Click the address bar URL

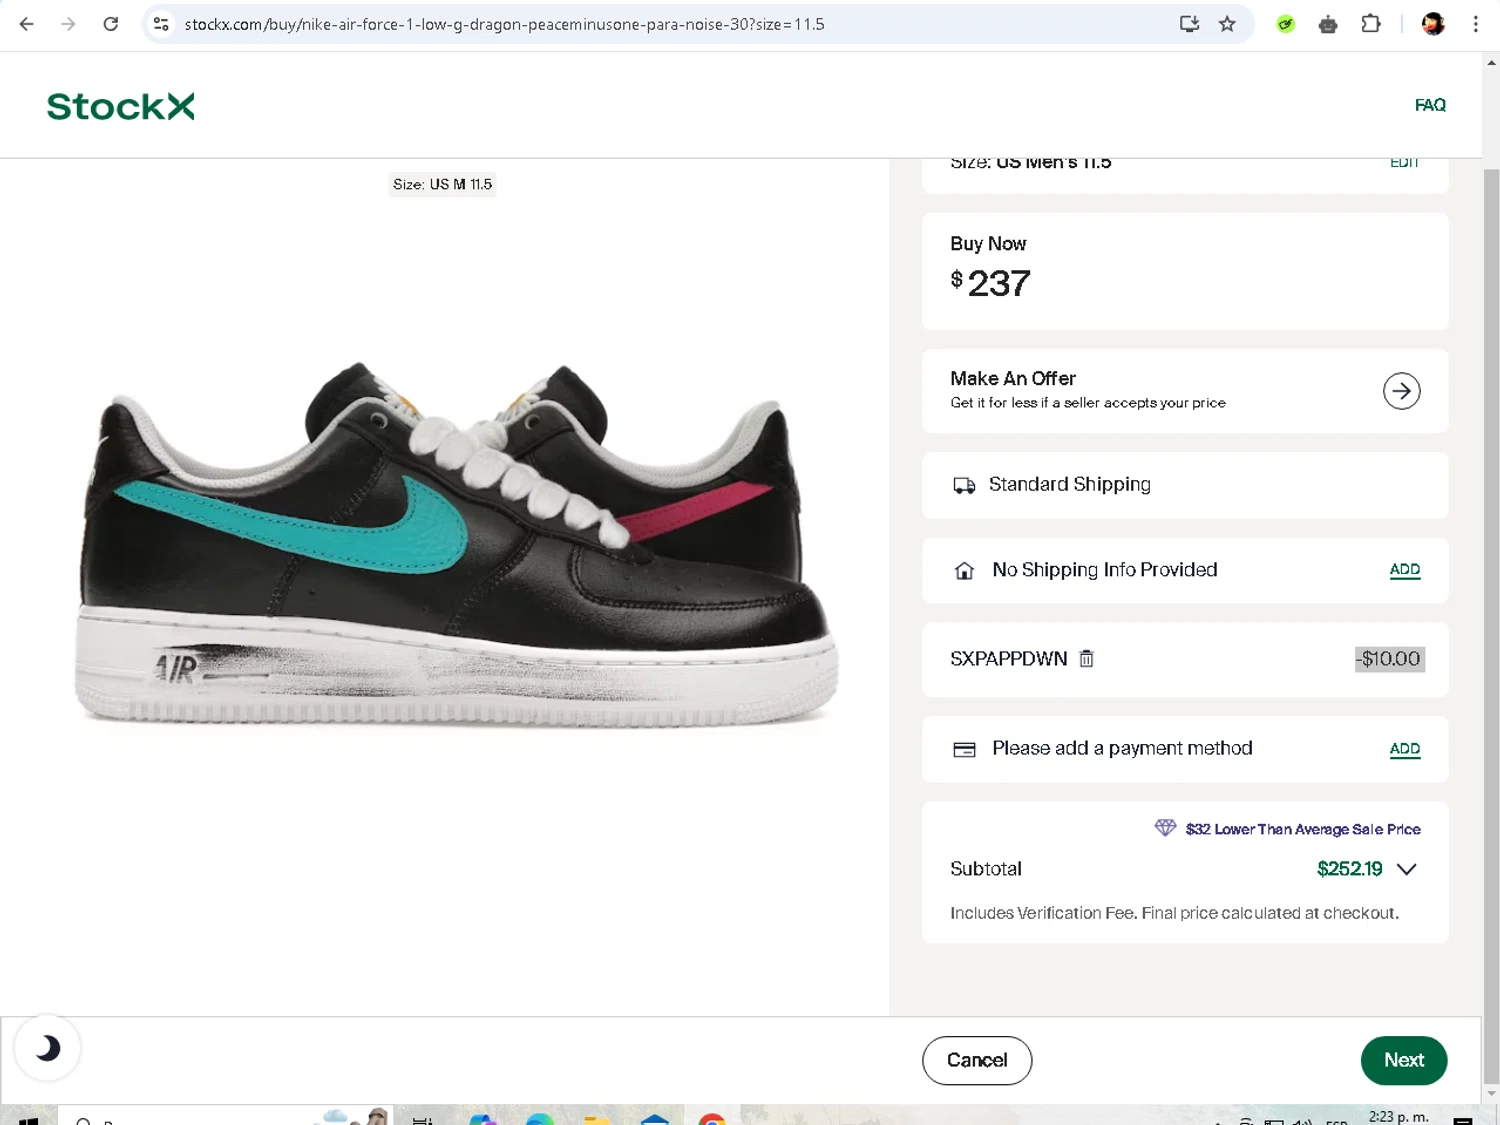tap(505, 24)
